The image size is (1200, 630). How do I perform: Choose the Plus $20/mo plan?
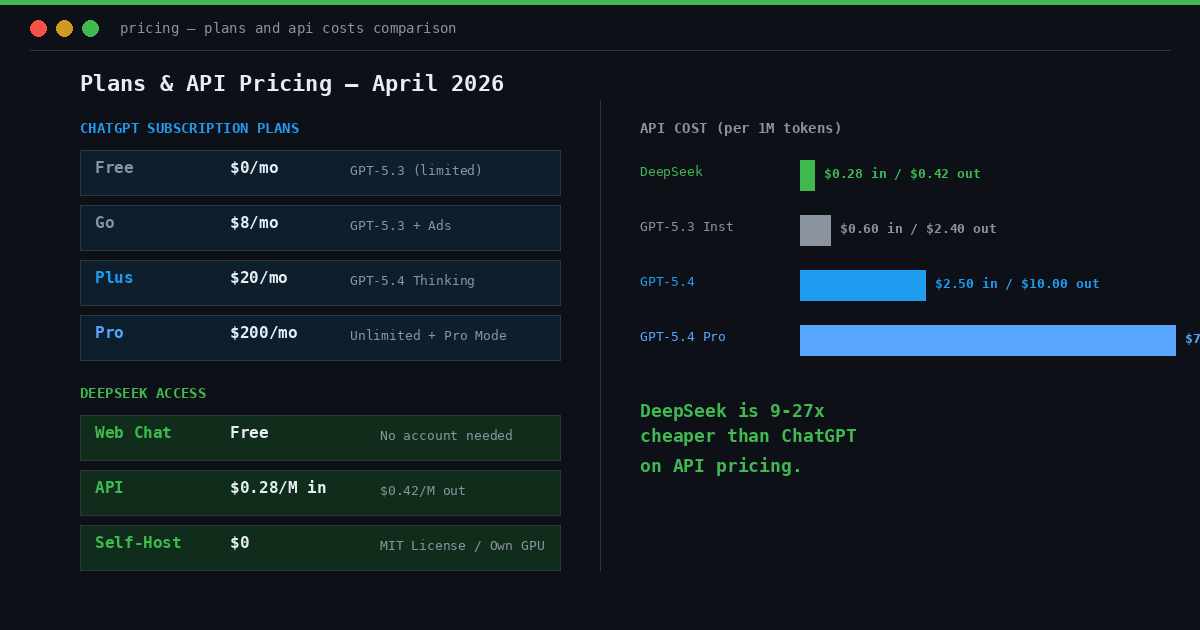320,282
